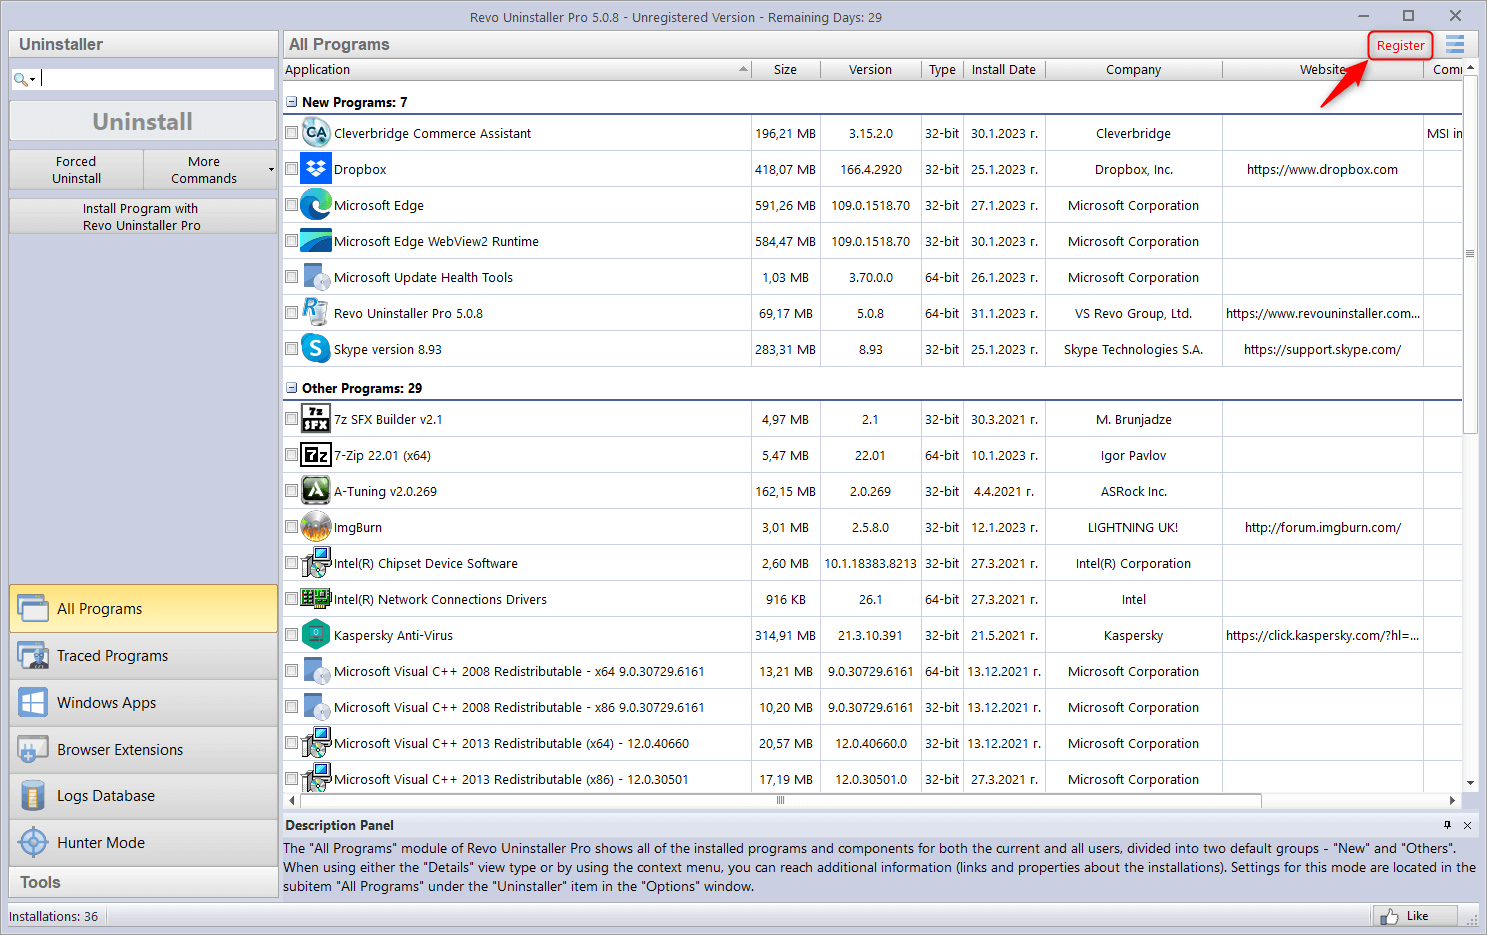Check the Cleverbridge Commerce Assistant checkbox

[292, 133]
